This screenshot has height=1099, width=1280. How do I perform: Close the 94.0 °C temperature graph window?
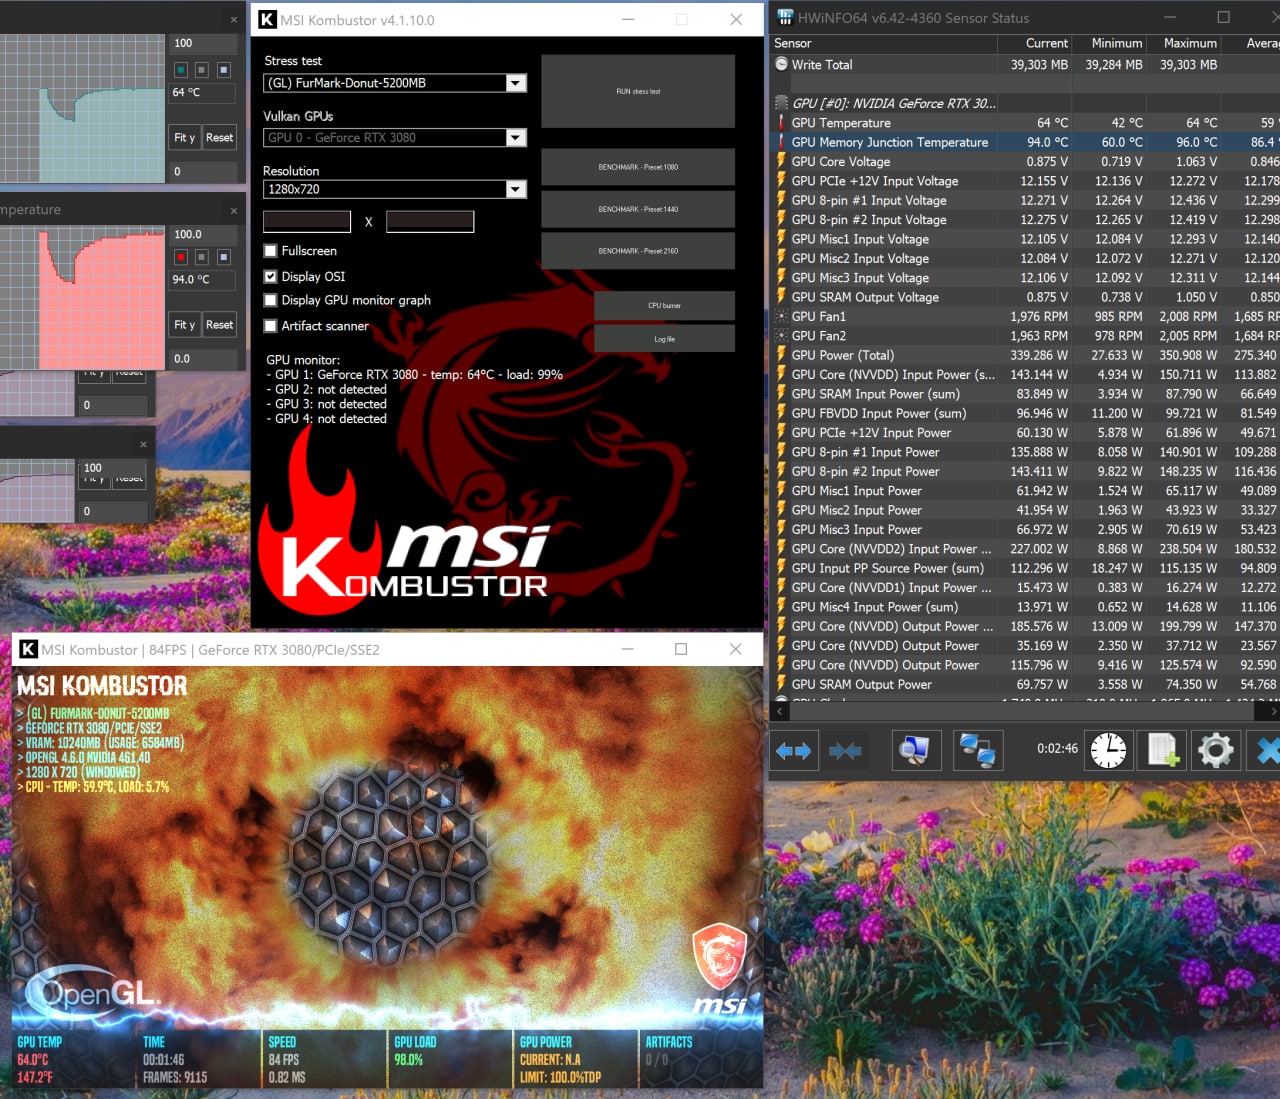click(x=234, y=210)
